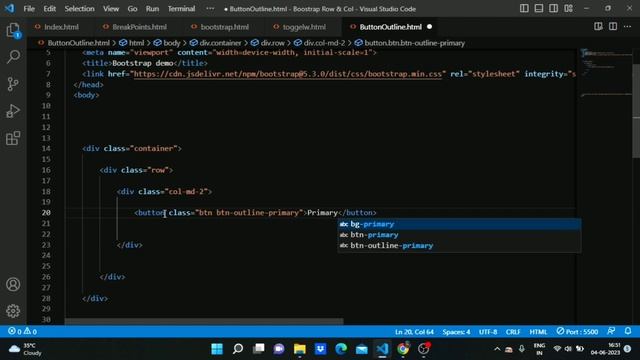Toggle secondary side bar layout icon
The image size is (640, 360).
click(553, 9)
